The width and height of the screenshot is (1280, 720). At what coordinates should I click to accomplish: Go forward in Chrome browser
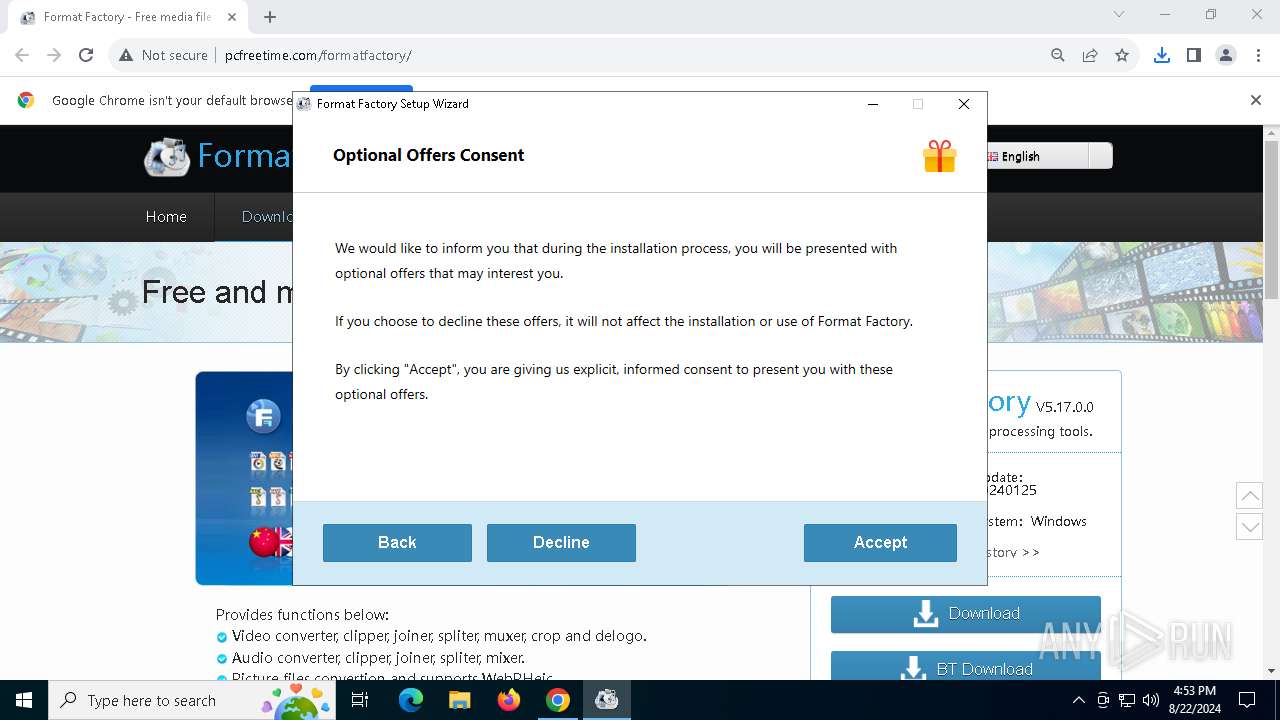pos(54,55)
